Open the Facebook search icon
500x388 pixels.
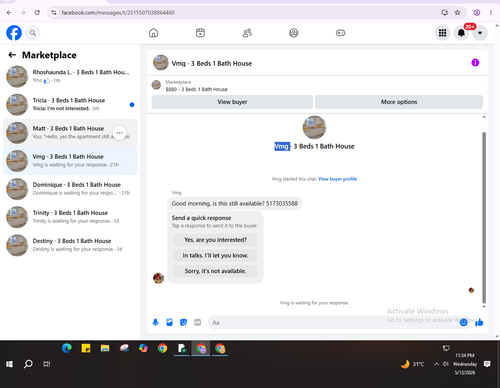[33, 33]
